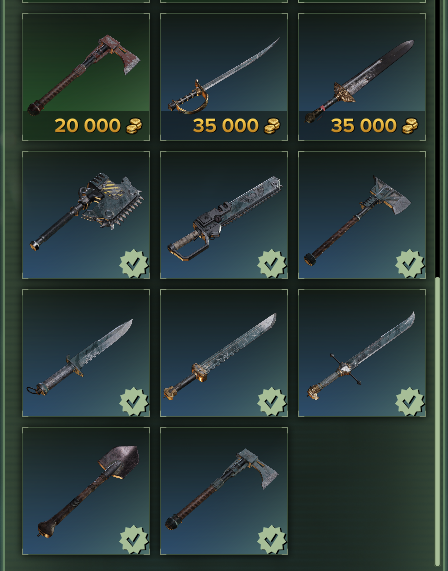Select the rusty red axe priced 20 000

(x=86, y=77)
